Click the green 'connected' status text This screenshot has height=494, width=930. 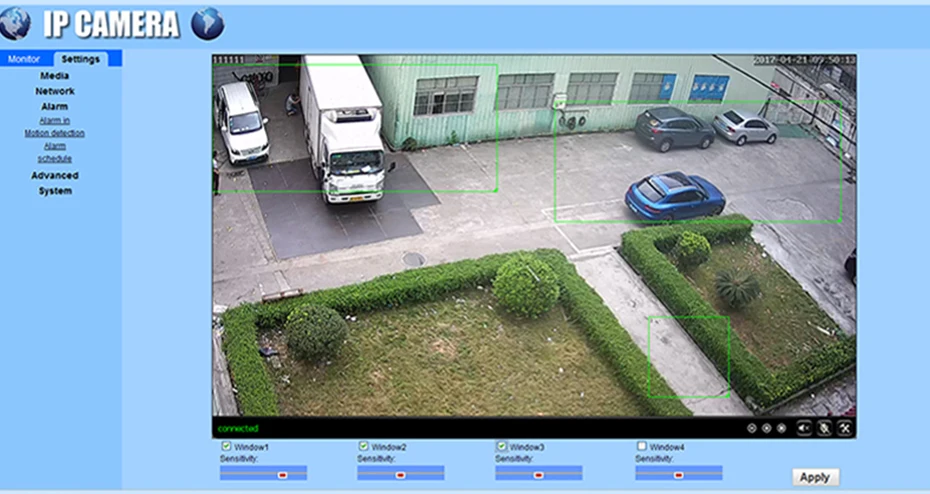point(238,428)
